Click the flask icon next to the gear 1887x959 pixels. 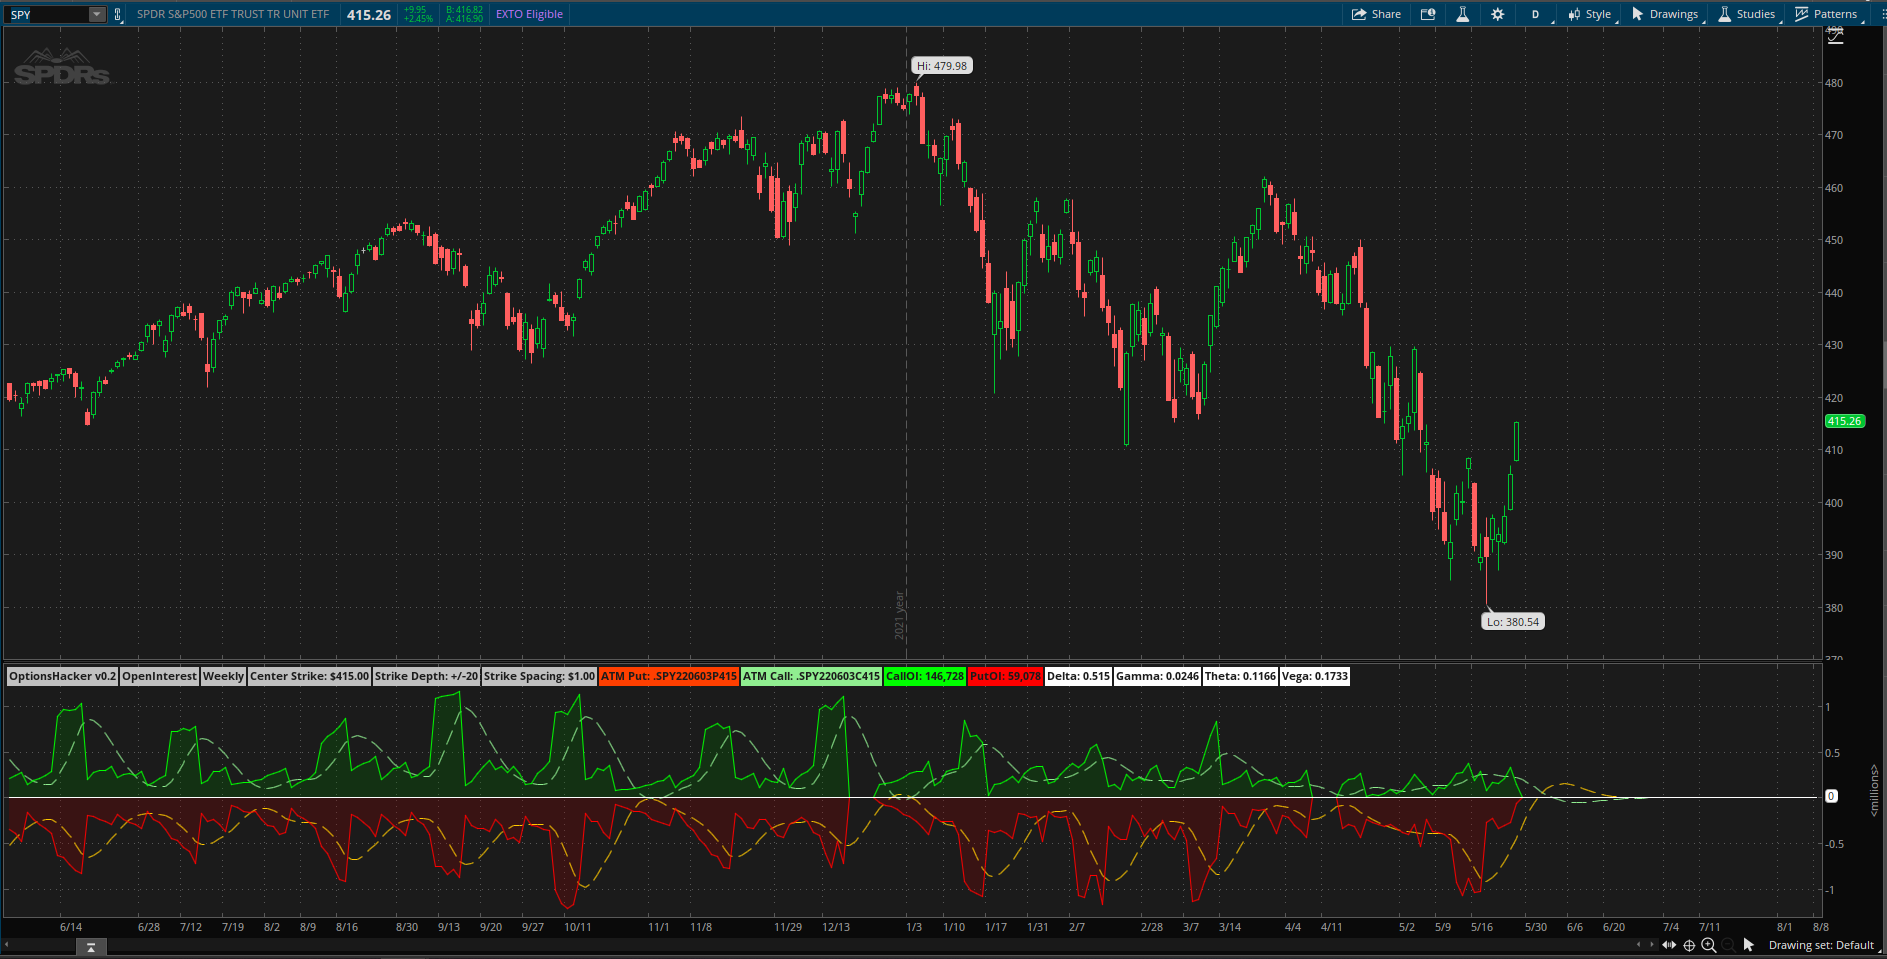pyautogui.click(x=1462, y=14)
